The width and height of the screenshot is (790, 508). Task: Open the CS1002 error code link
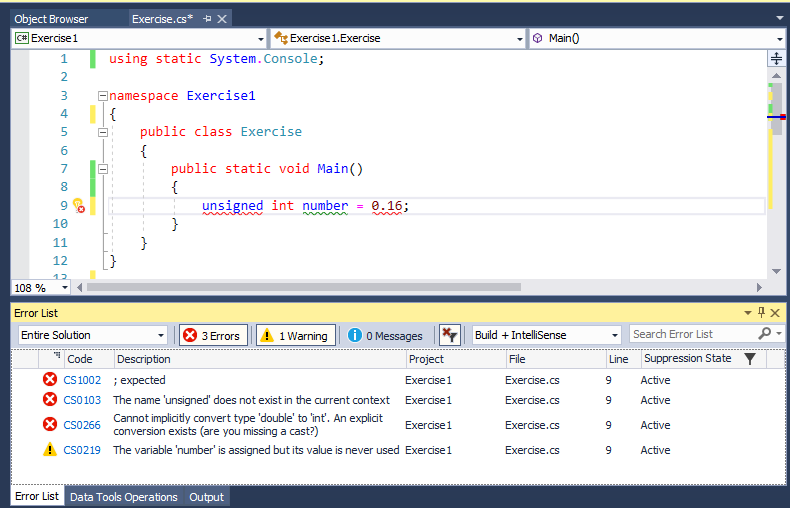[82, 380]
